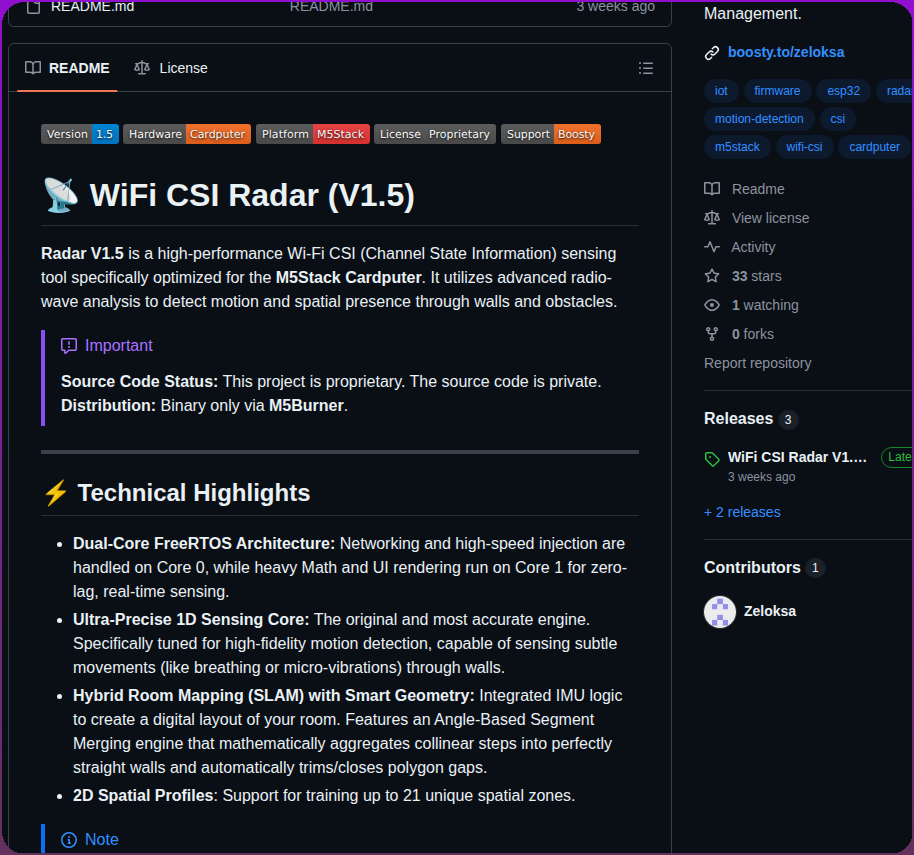The width and height of the screenshot is (914, 855).
Task: Open the WiFi CSI Radar V1 release
Action: (797, 457)
